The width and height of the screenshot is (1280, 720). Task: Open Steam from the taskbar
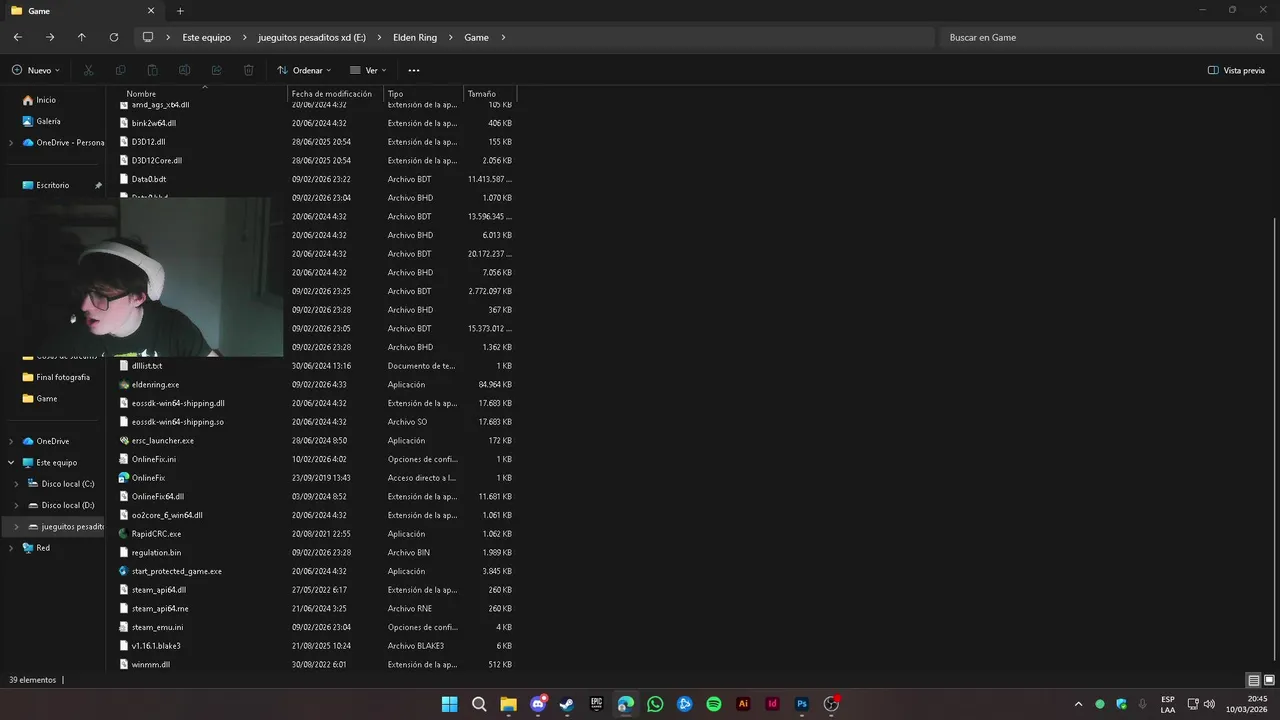pos(567,704)
